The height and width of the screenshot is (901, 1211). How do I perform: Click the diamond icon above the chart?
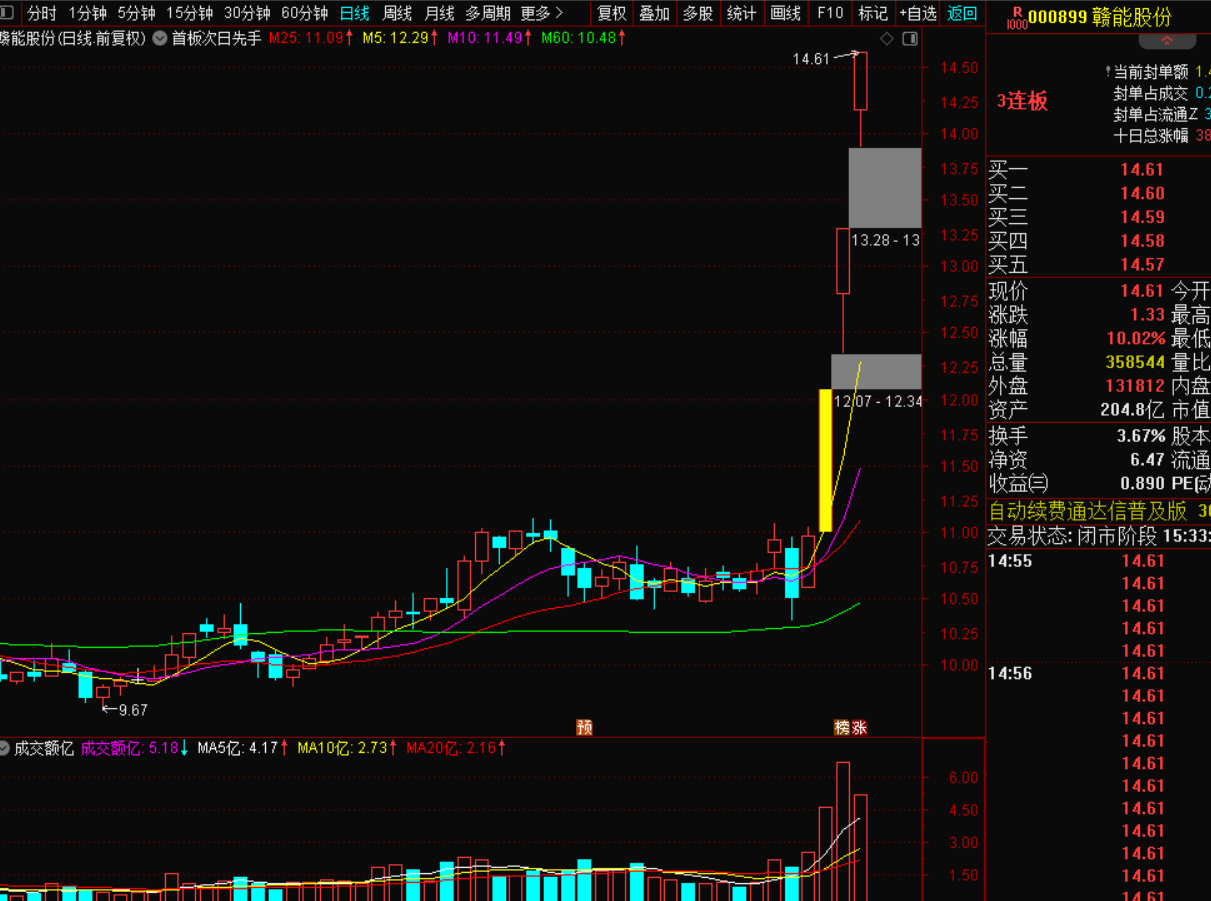(886, 39)
